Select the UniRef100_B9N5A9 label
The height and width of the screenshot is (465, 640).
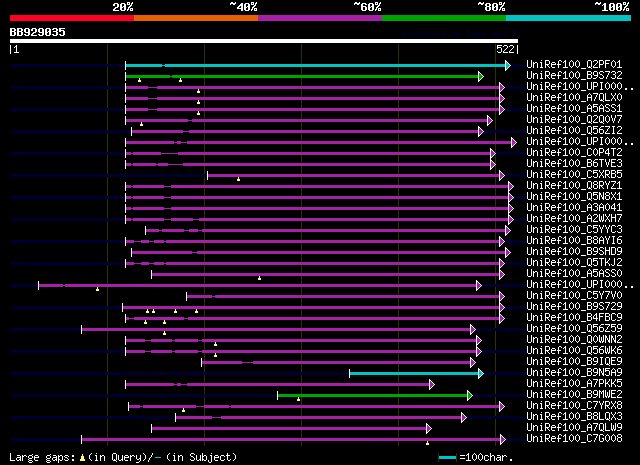[574, 373]
